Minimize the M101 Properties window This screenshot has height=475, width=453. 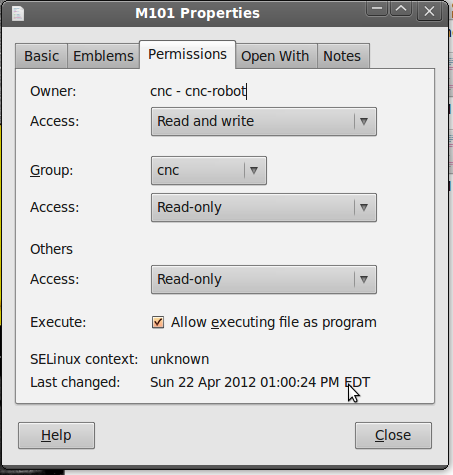(x=377, y=9)
